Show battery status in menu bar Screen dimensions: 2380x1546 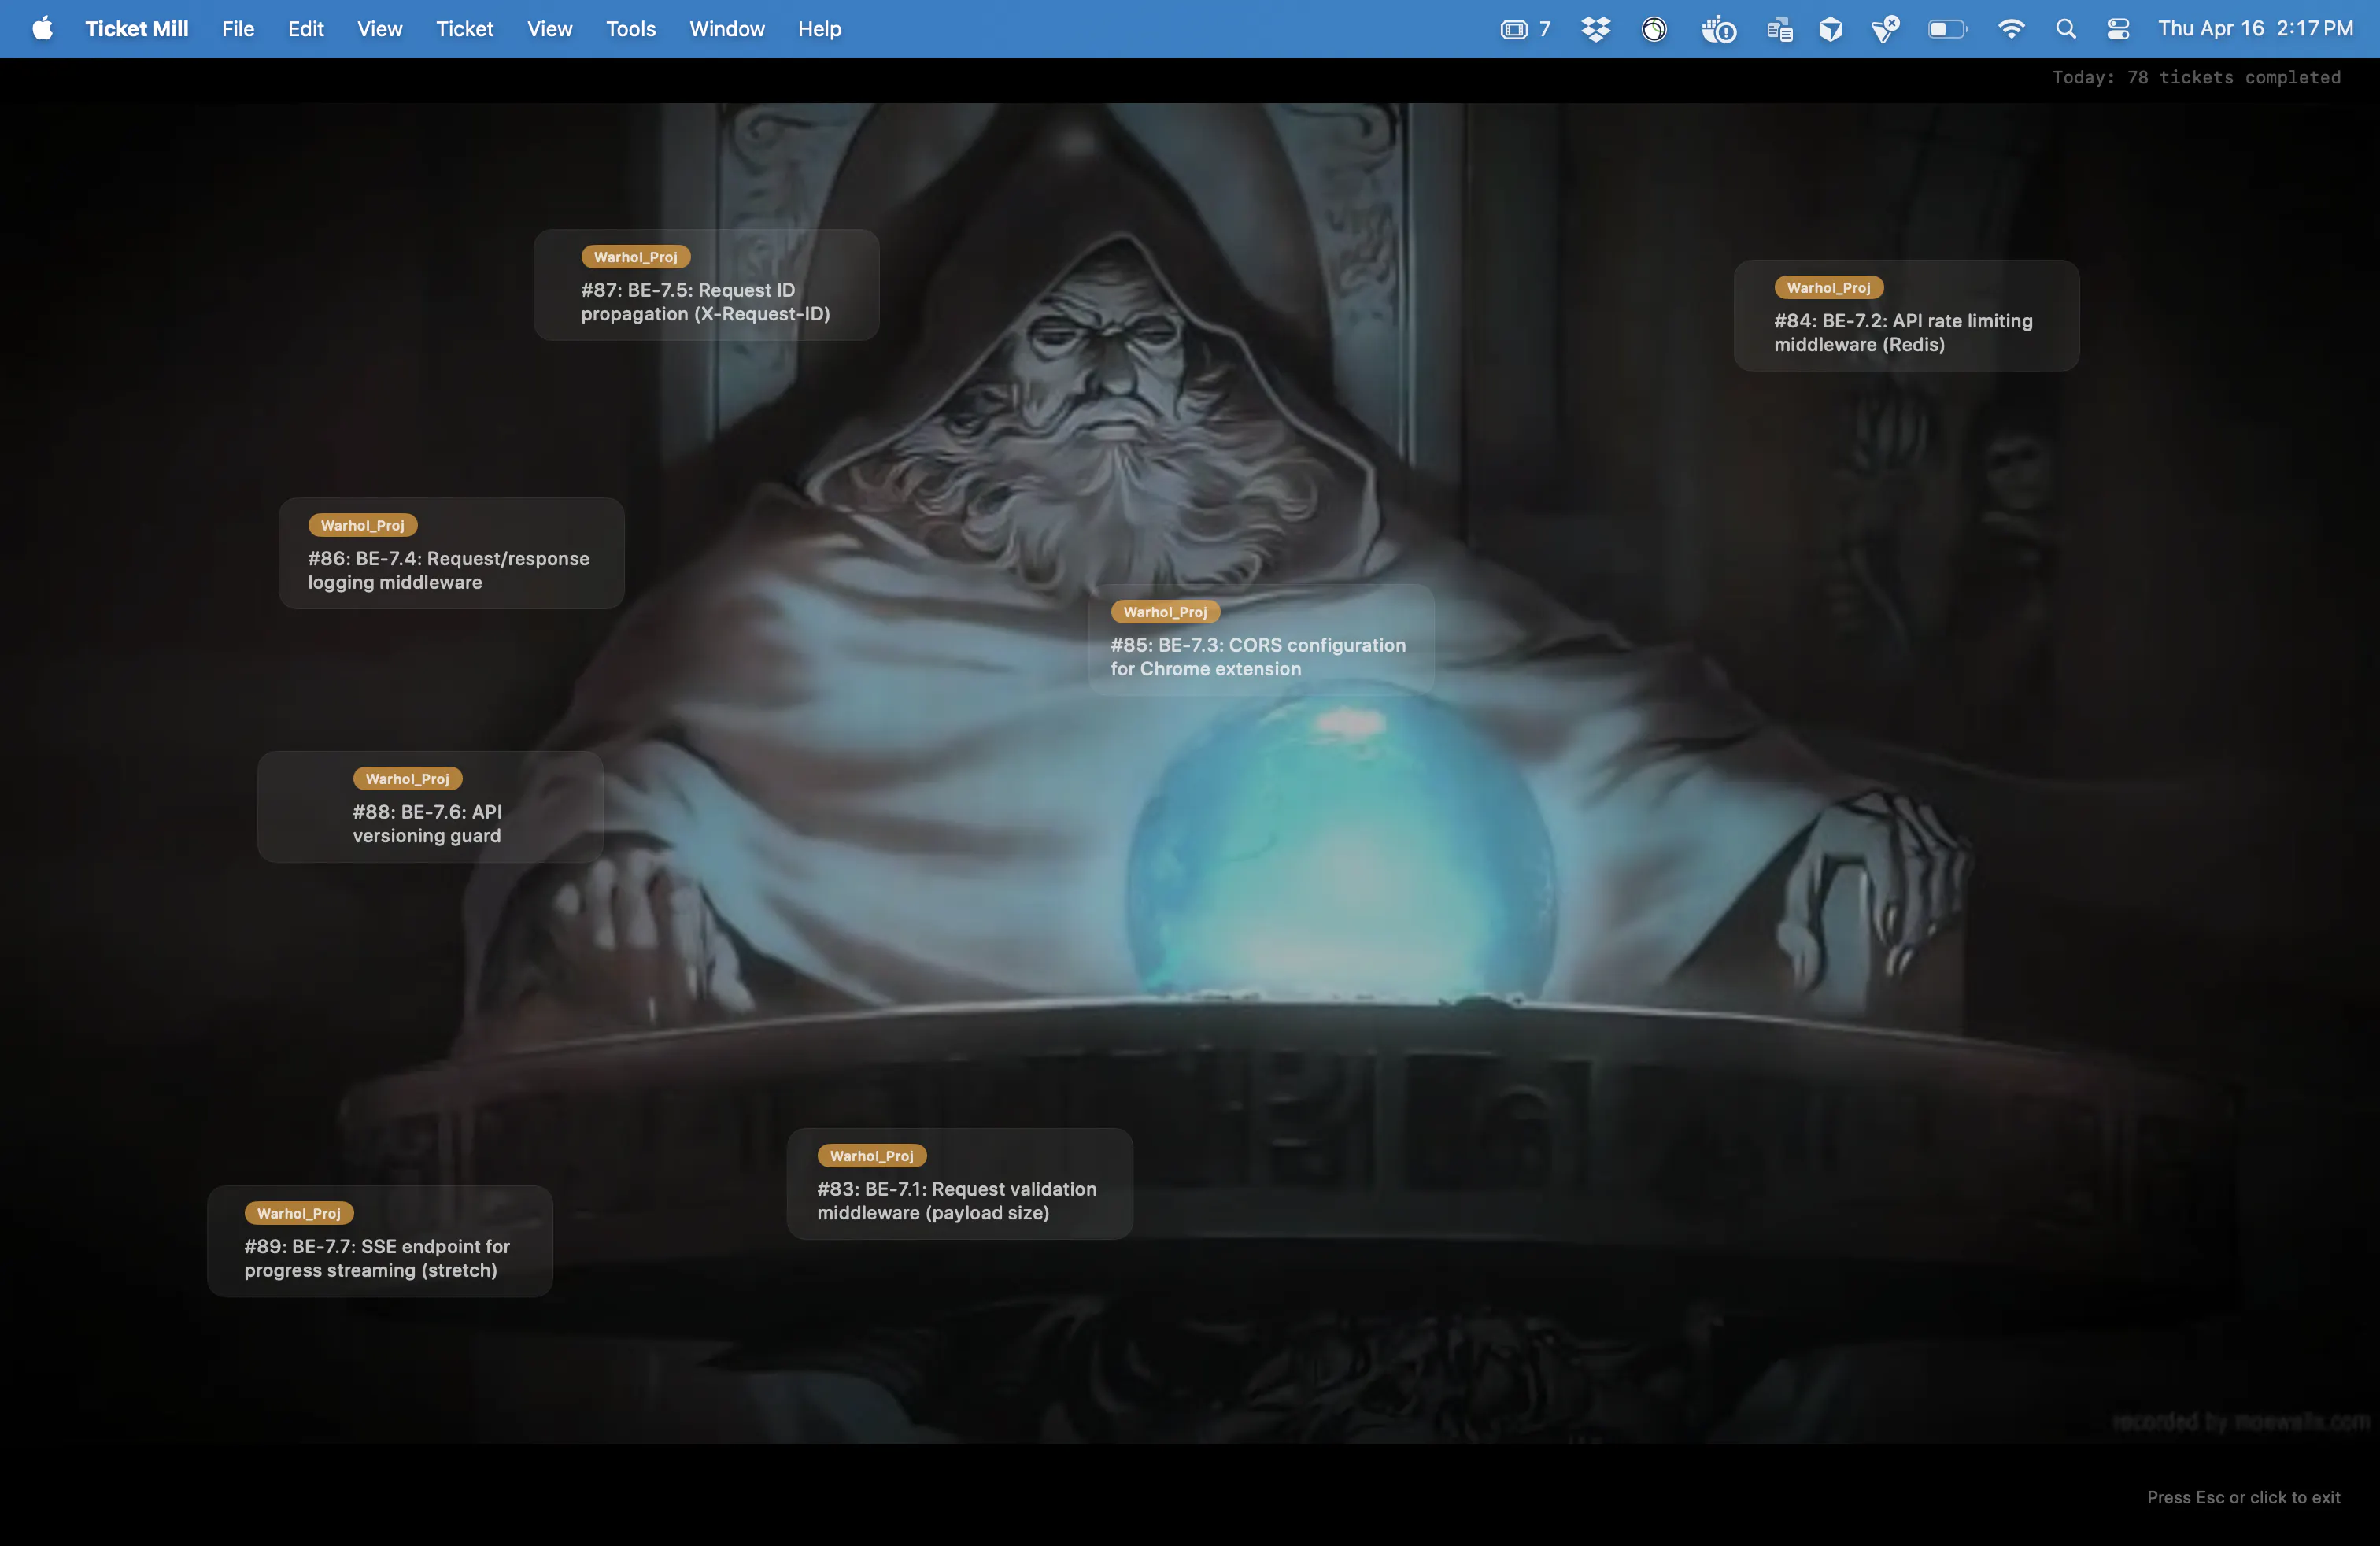click(x=1947, y=29)
